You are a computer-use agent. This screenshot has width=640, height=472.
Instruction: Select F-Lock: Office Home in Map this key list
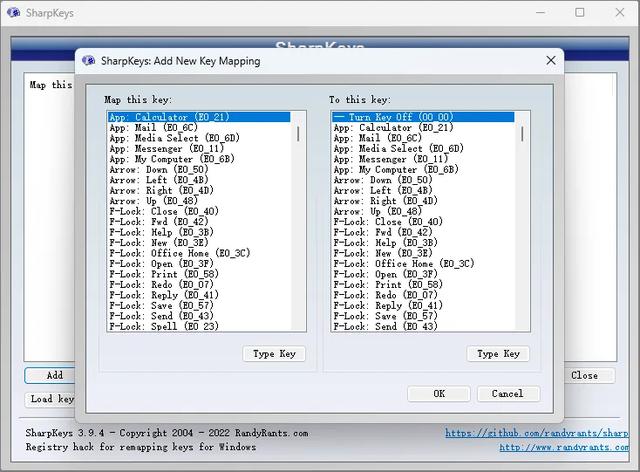[x=199, y=253]
